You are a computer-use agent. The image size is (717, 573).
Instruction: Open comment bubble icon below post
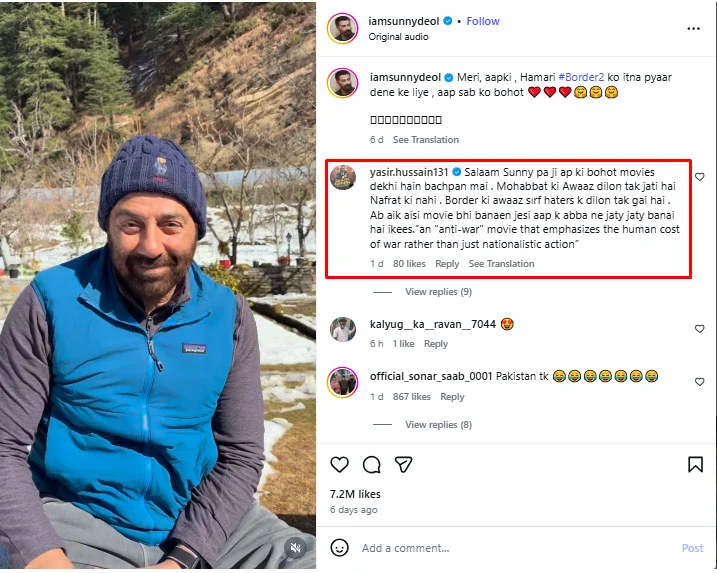(372, 465)
